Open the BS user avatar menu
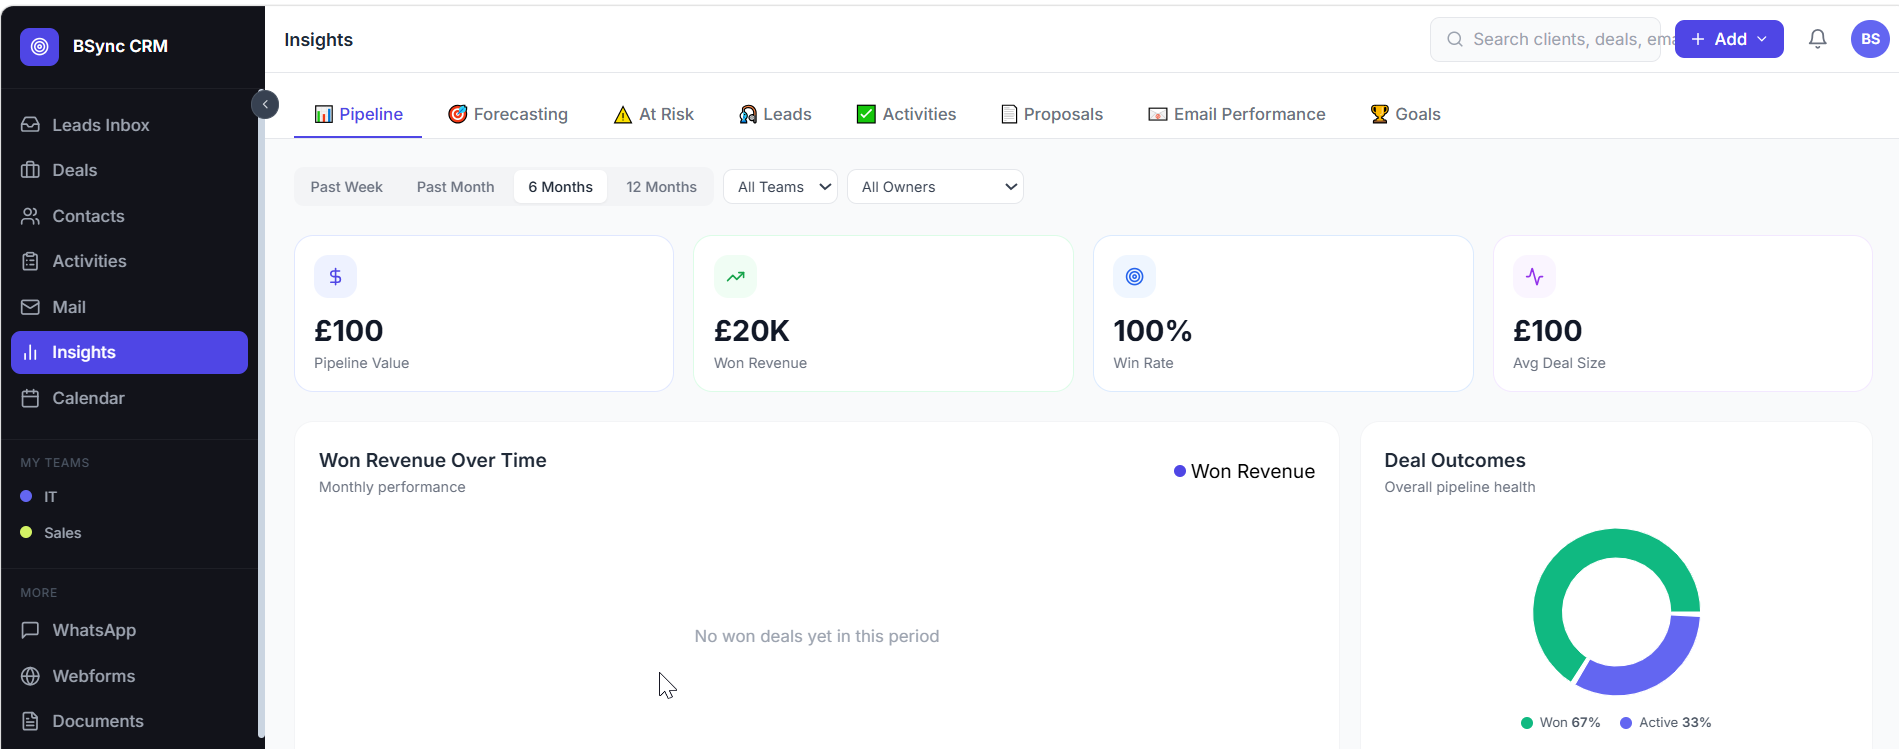 (1870, 39)
